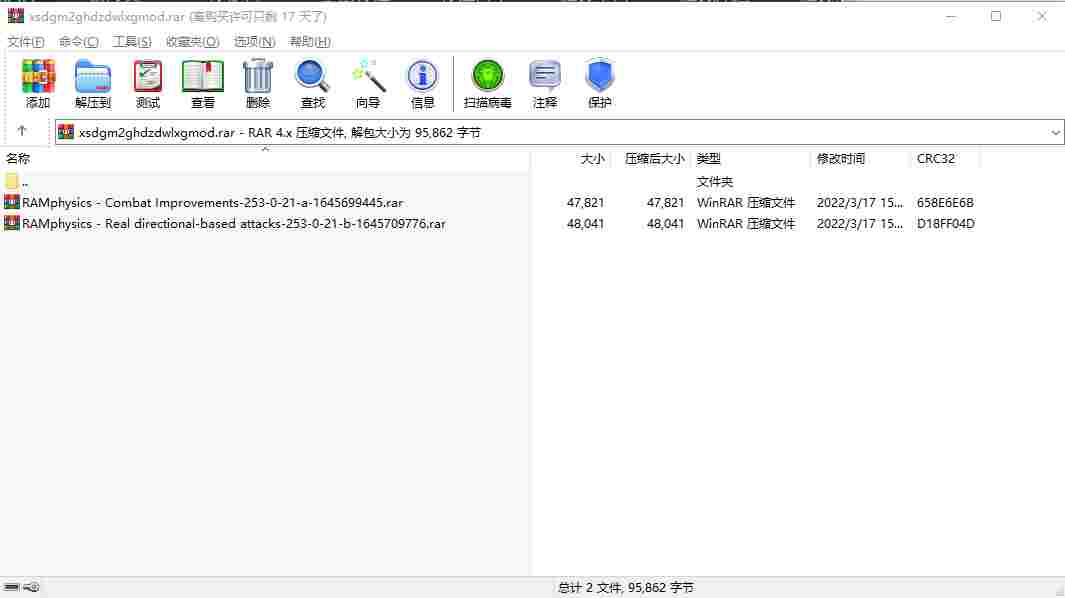The image size is (1065, 598).
Task: Open the 查看 (View) book icon
Action: click(x=202, y=76)
